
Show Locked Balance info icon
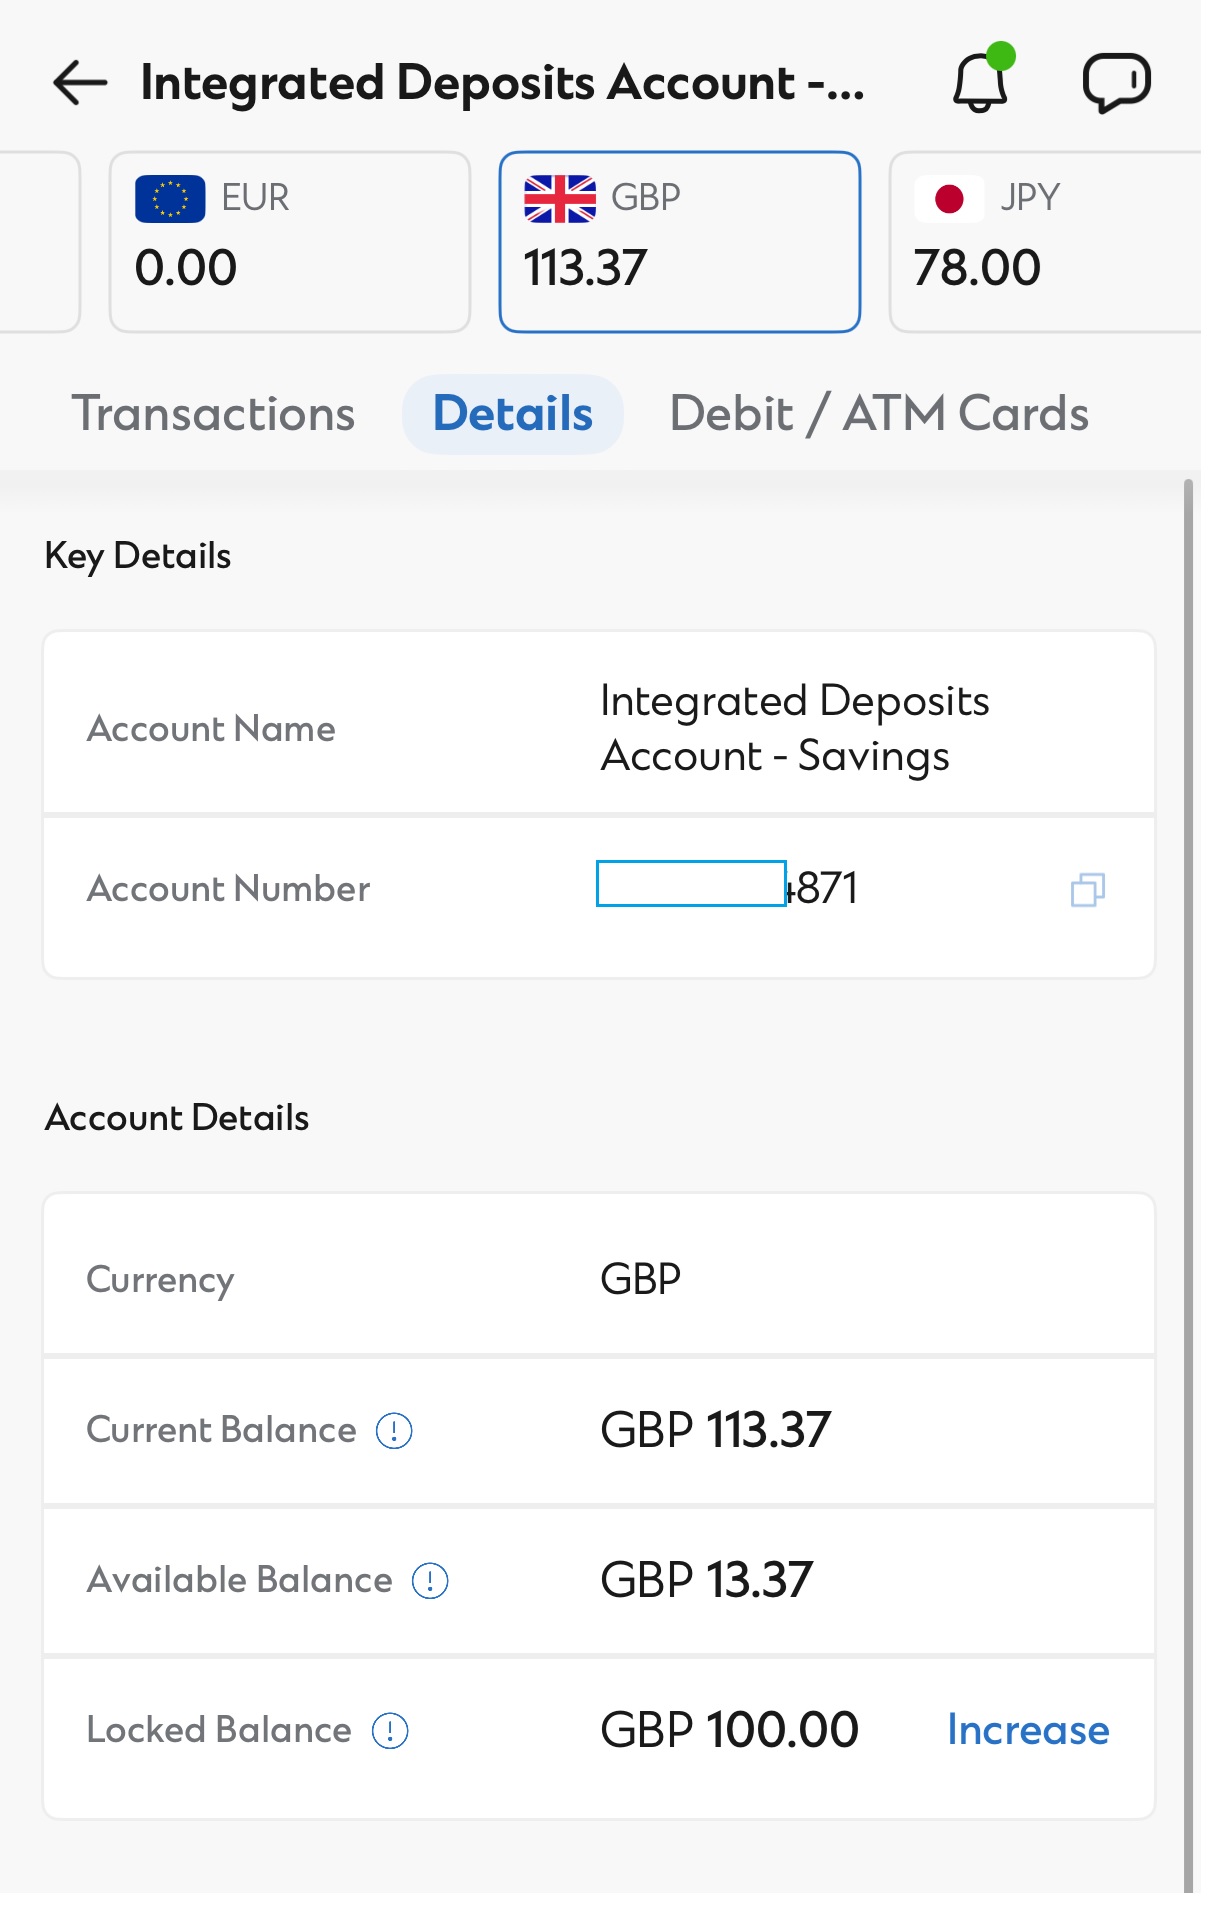pyautogui.click(x=390, y=1730)
